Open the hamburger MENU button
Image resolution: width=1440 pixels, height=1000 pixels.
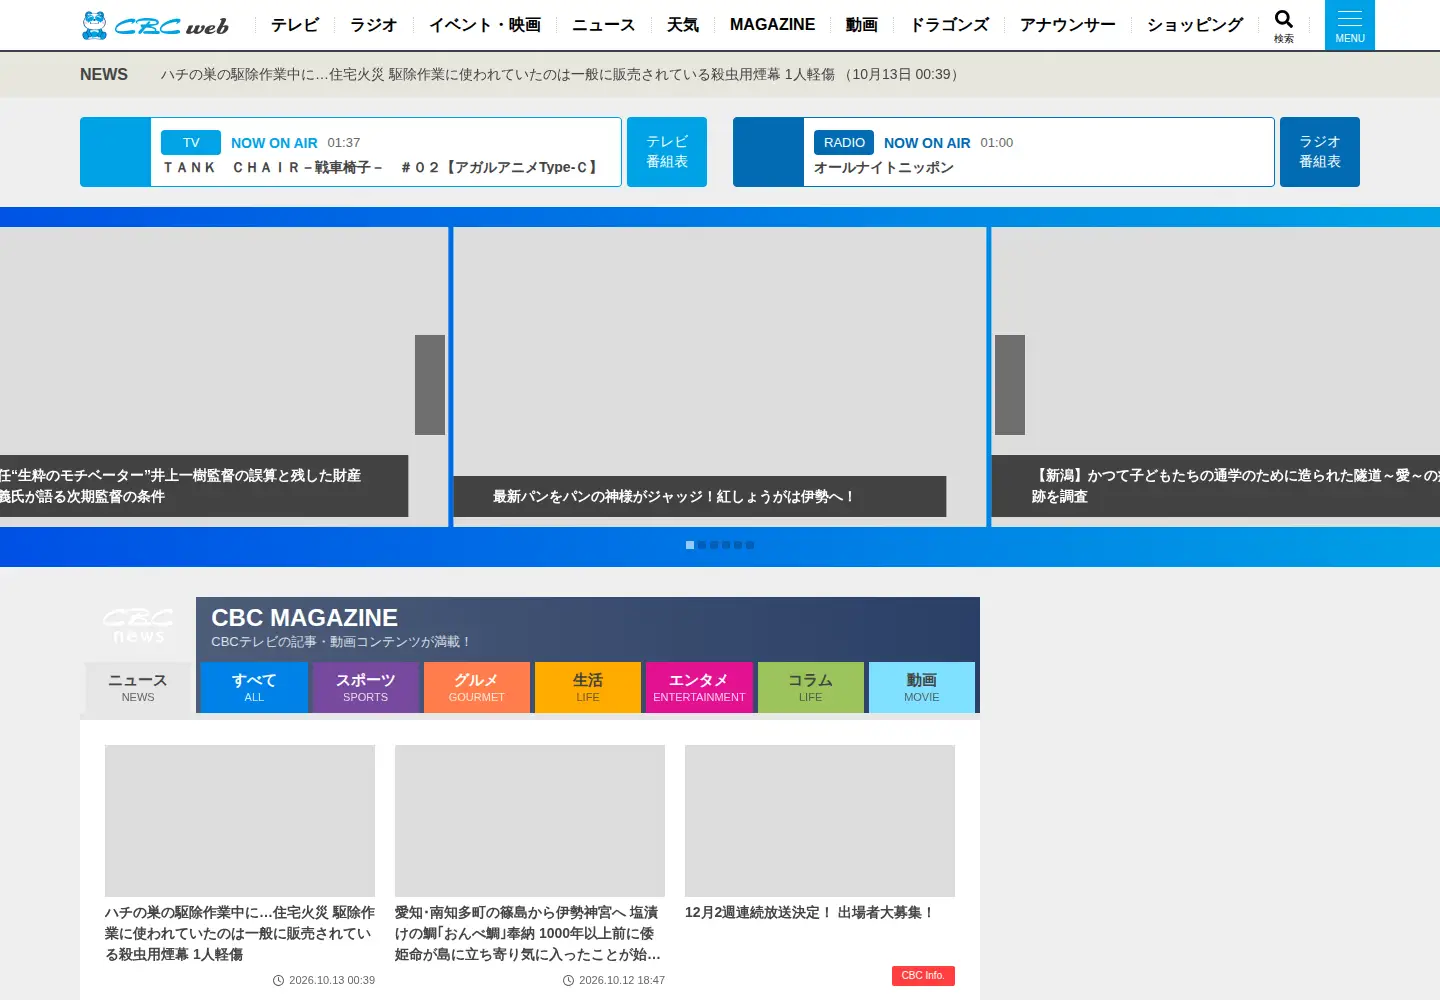(x=1350, y=25)
